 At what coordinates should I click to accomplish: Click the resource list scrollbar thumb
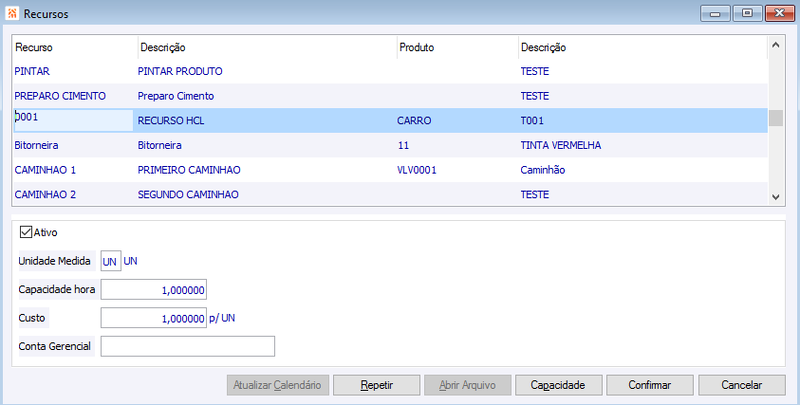click(776, 118)
